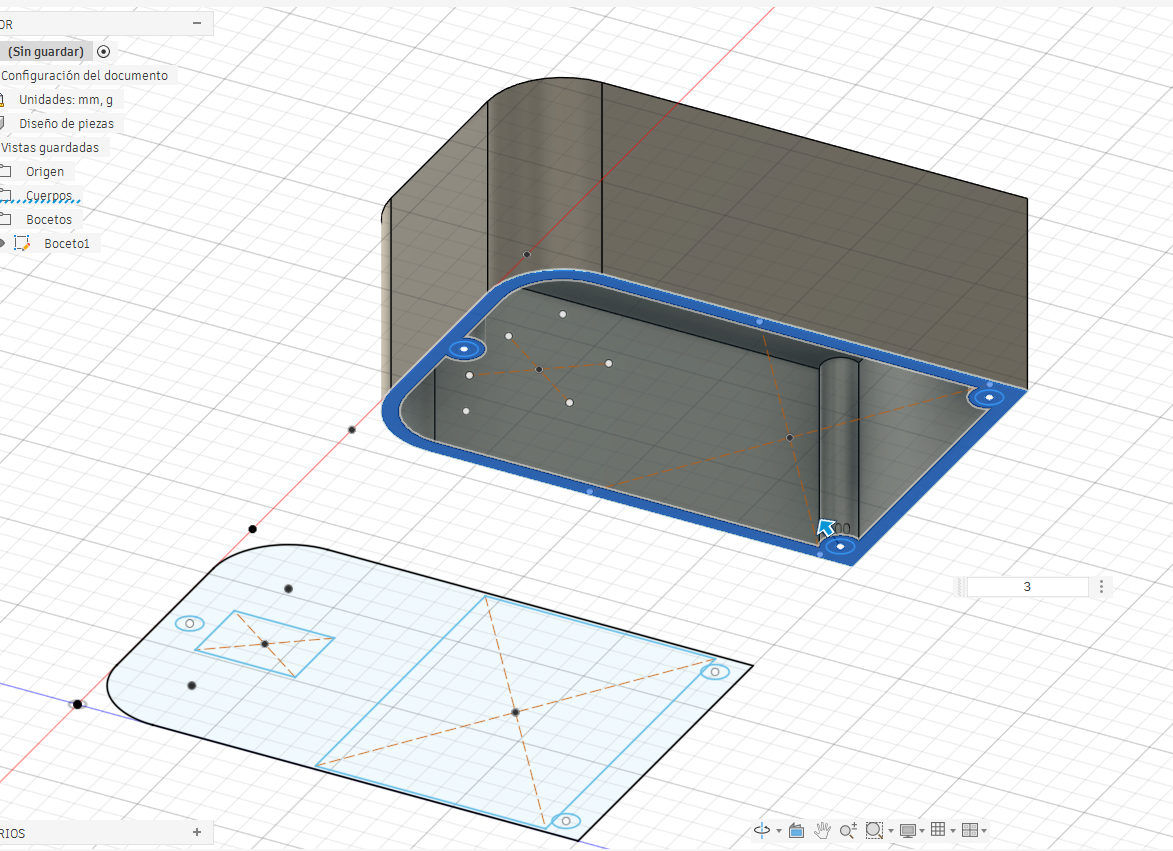Screen dimensions: 1173x851
Task: Open Display Settings monitor icon
Action: (x=908, y=830)
